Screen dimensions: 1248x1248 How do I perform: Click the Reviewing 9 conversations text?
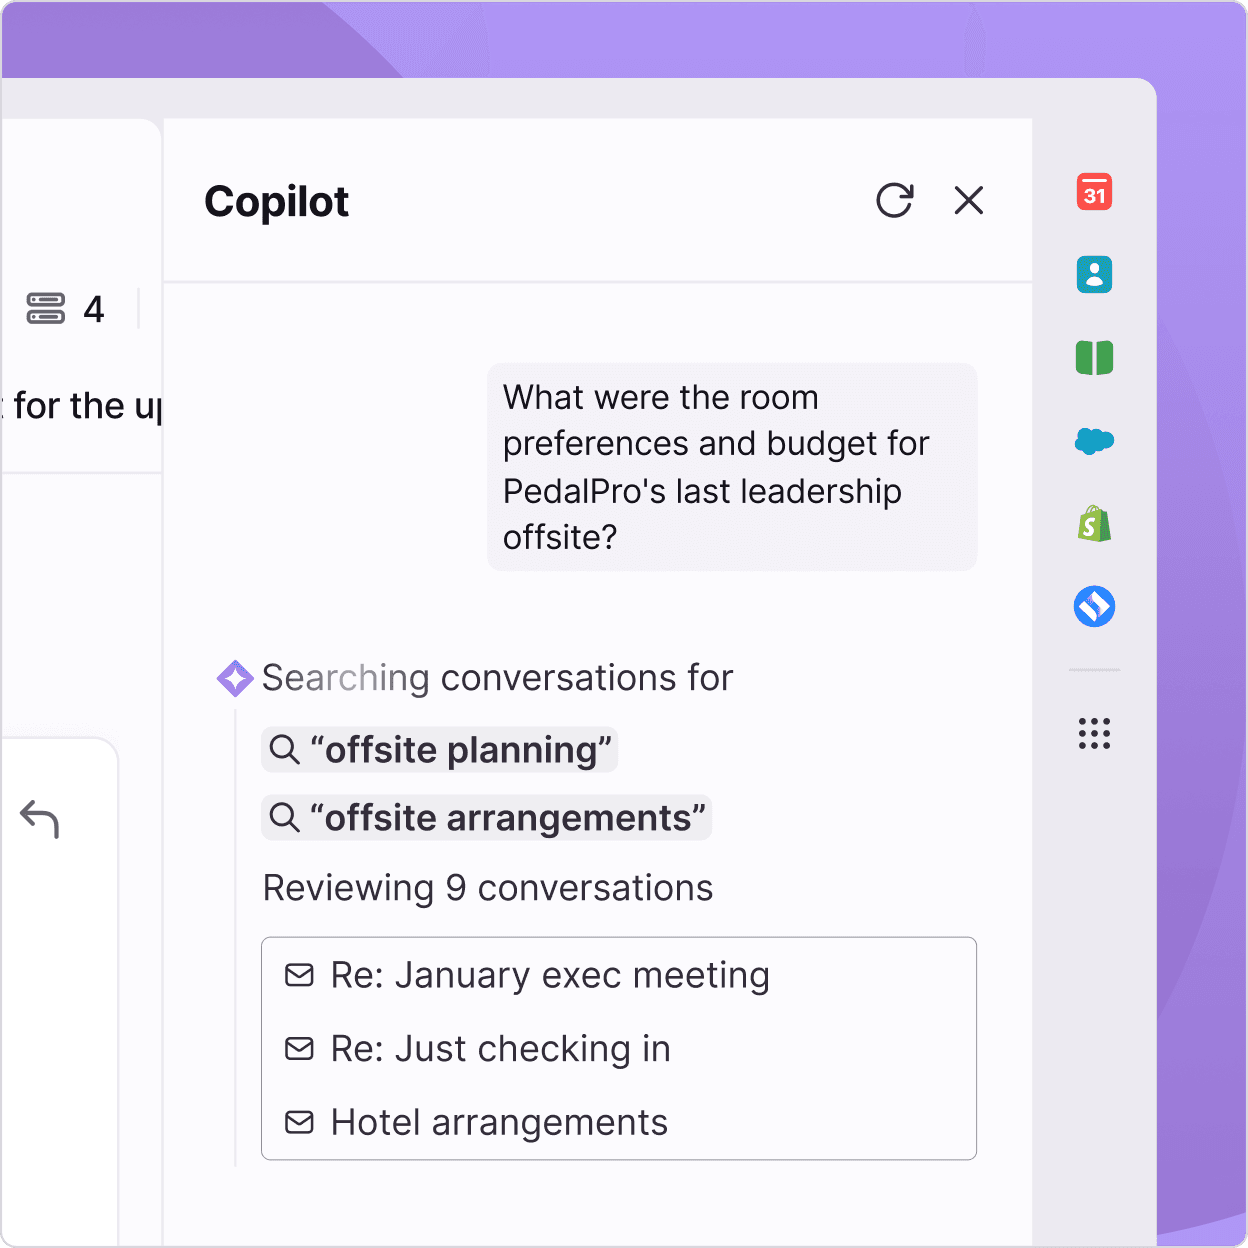pyautogui.click(x=488, y=888)
